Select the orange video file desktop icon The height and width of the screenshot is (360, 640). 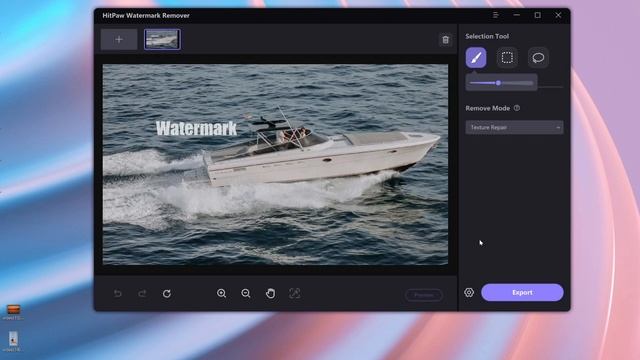click(x=13, y=312)
